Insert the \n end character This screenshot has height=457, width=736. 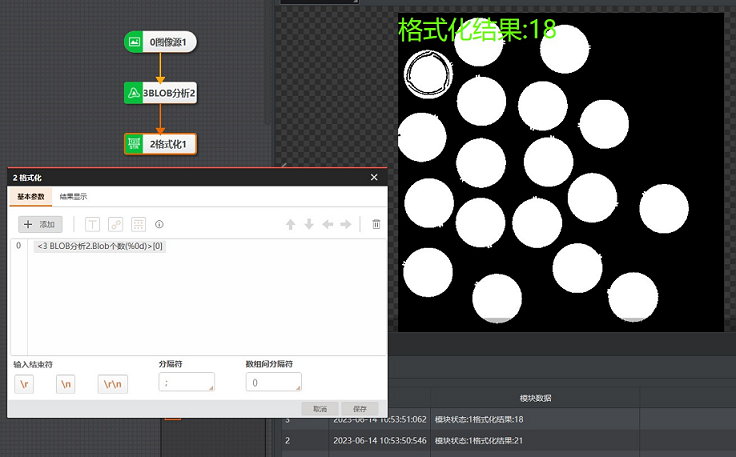tap(66, 384)
